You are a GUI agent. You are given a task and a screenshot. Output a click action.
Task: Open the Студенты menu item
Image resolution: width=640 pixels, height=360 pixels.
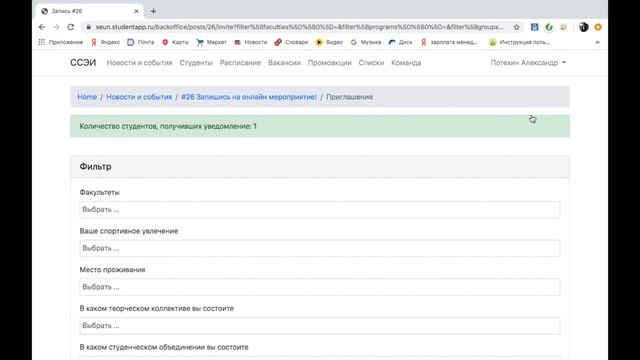[196, 62]
